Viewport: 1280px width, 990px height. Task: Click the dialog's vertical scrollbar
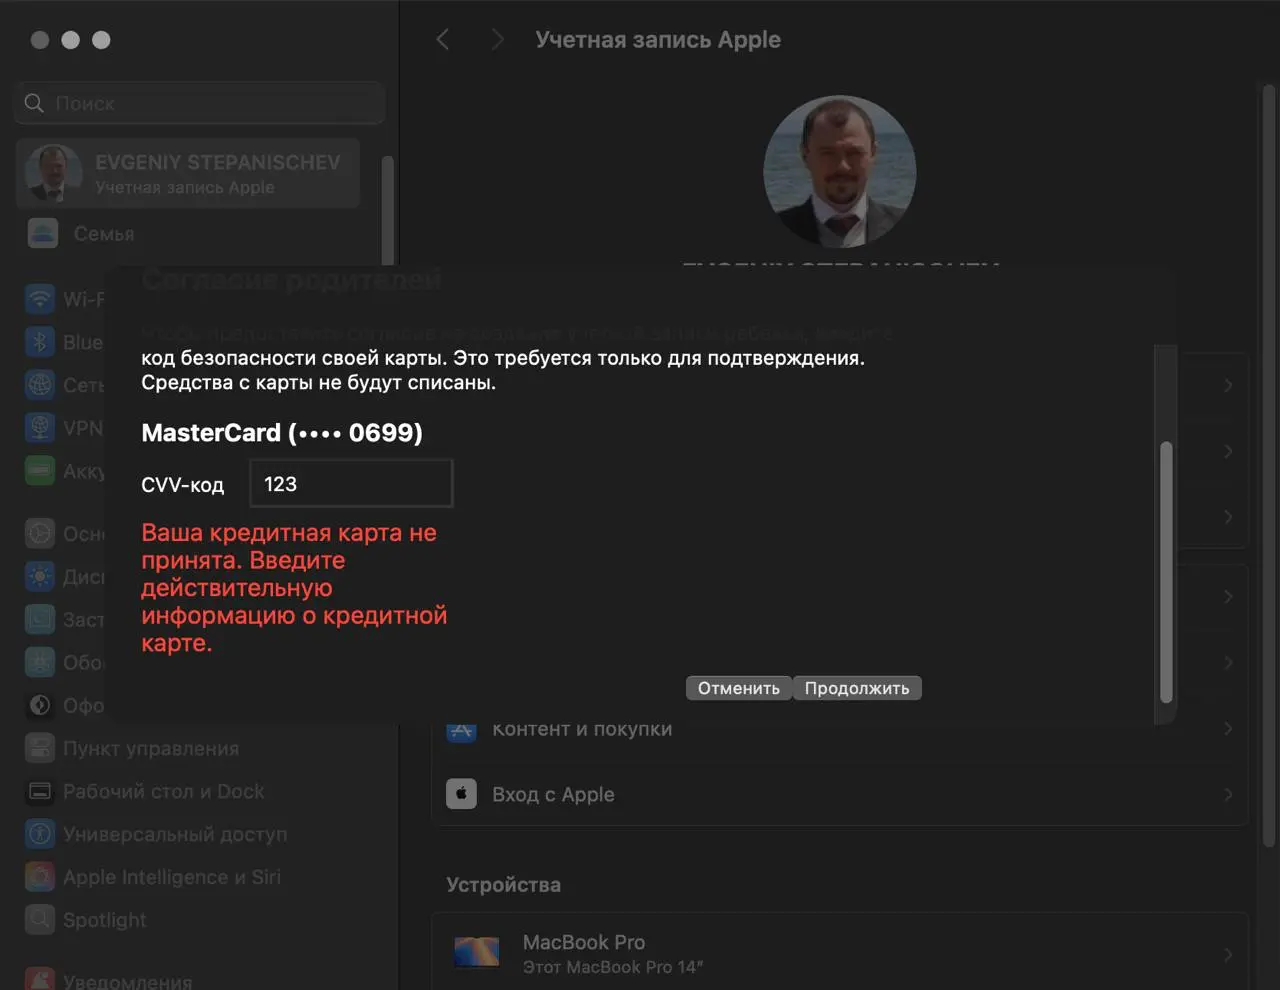tap(1166, 572)
